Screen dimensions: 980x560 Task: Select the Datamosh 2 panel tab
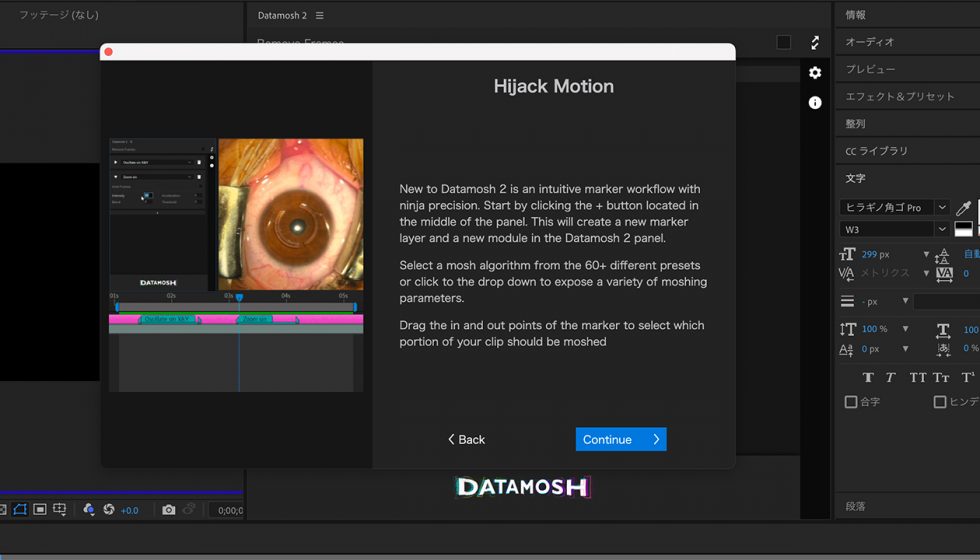[282, 16]
